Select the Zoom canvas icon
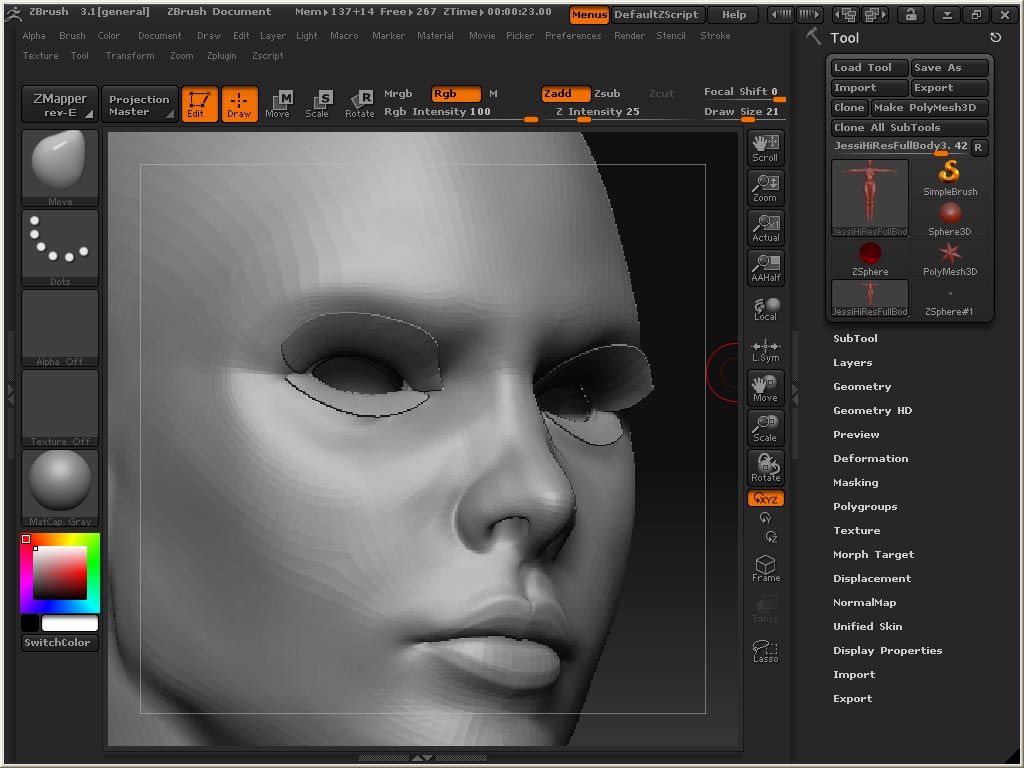 click(766, 187)
